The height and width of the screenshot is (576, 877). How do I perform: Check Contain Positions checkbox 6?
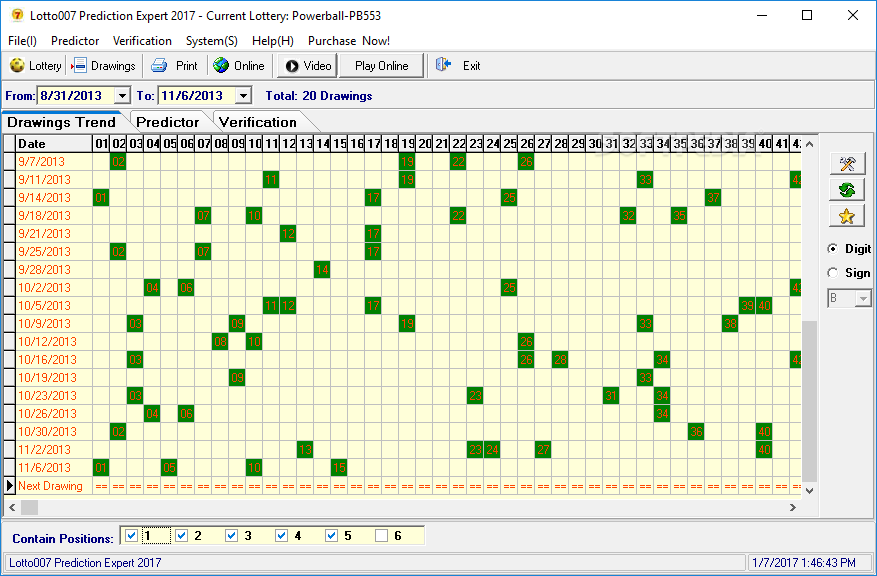[x=381, y=536]
